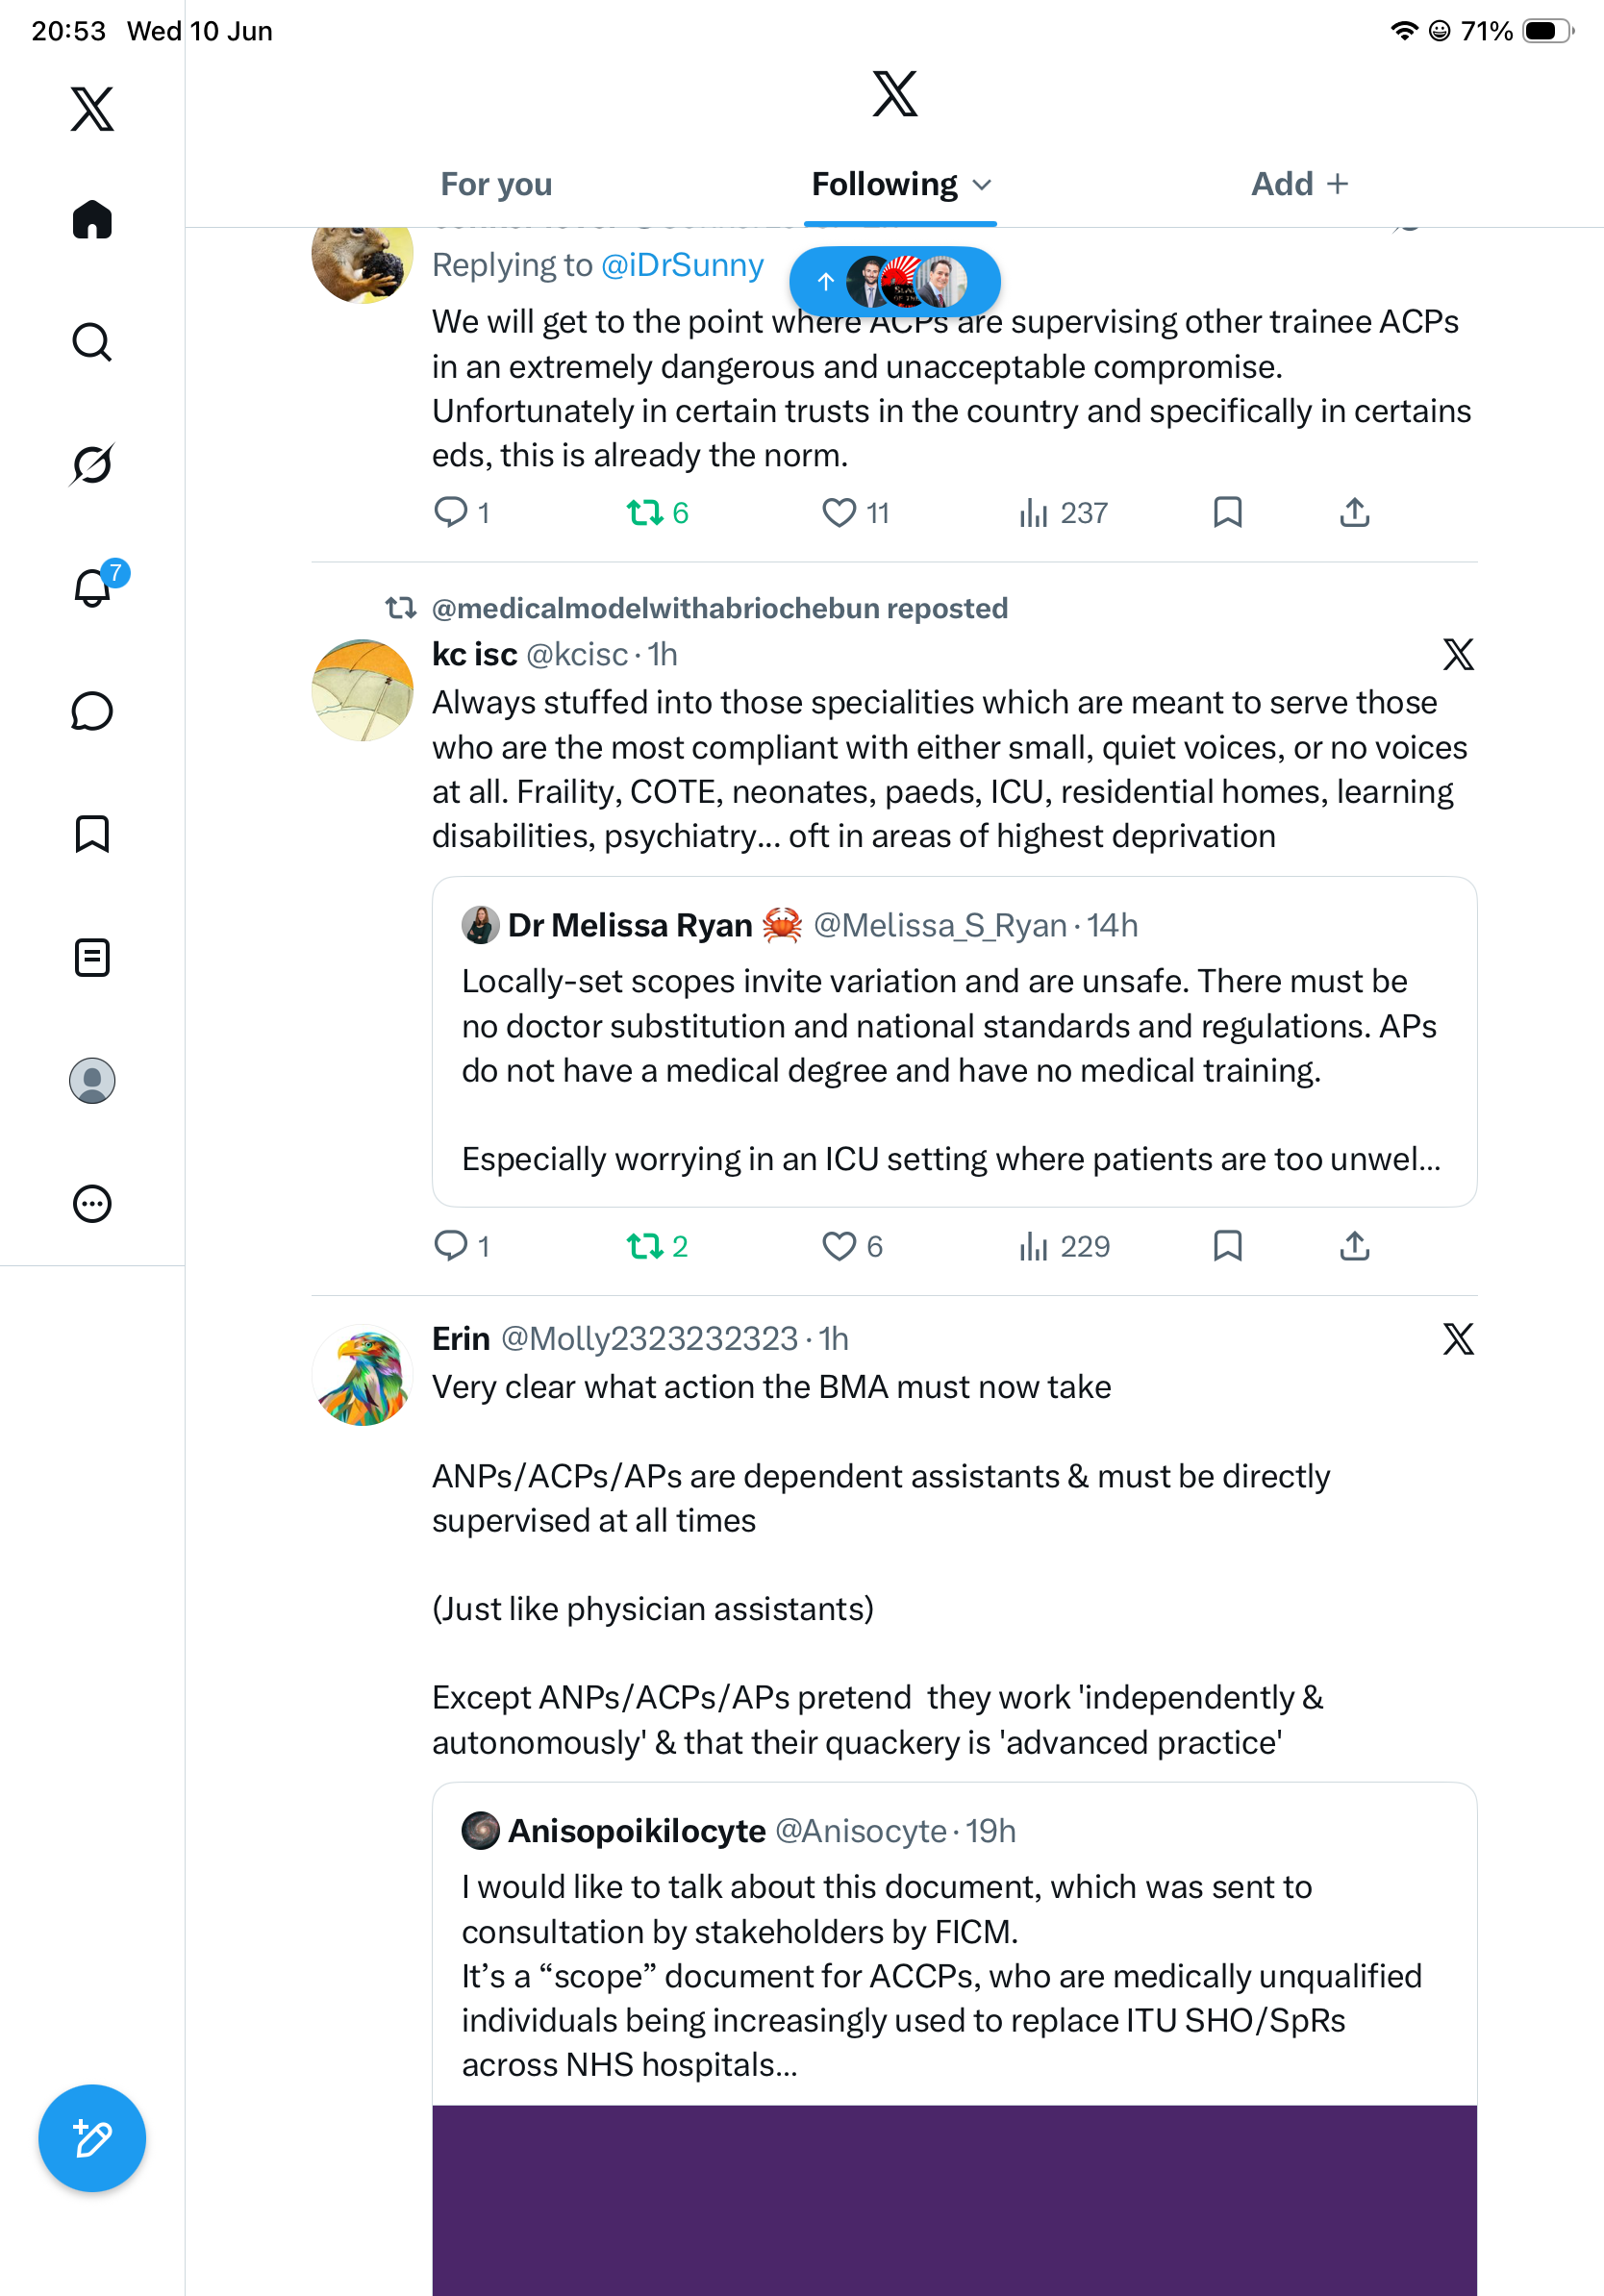Open the Lists icon in sidebar
Image resolution: width=1604 pixels, height=2296 pixels.
[x=92, y=958]
